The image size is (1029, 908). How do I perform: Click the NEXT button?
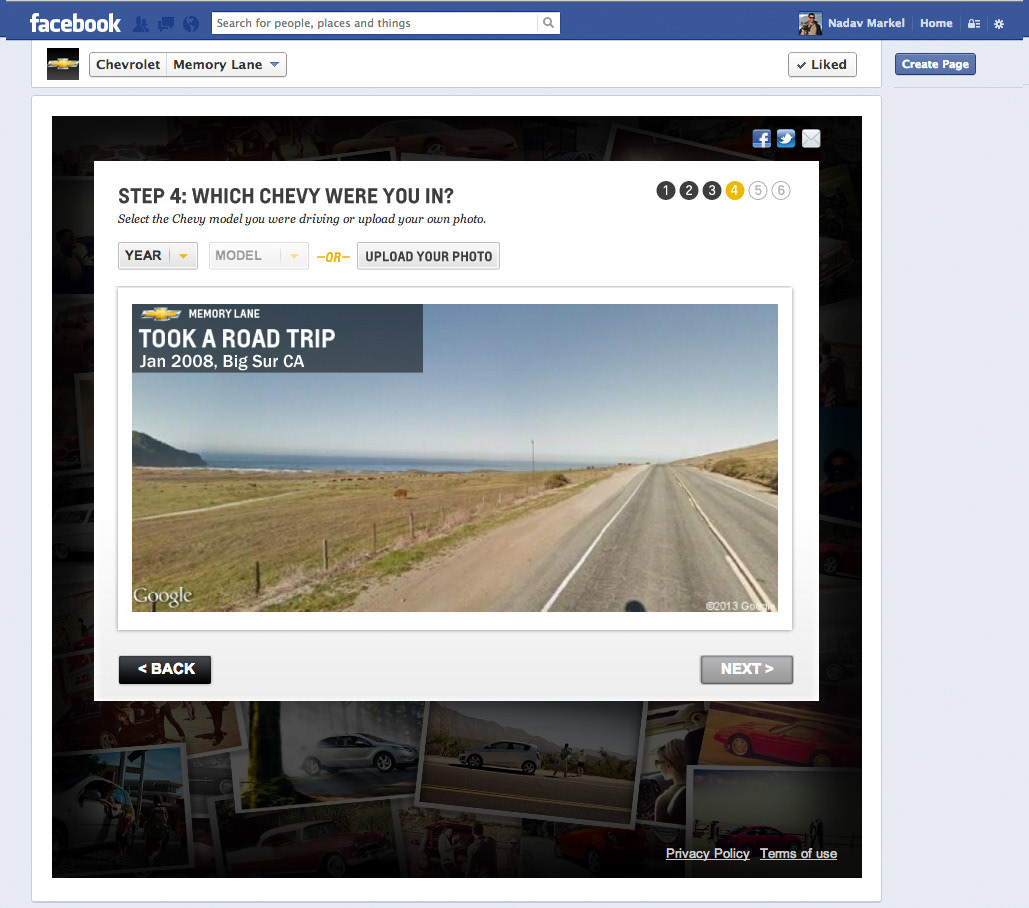point(747,669)
